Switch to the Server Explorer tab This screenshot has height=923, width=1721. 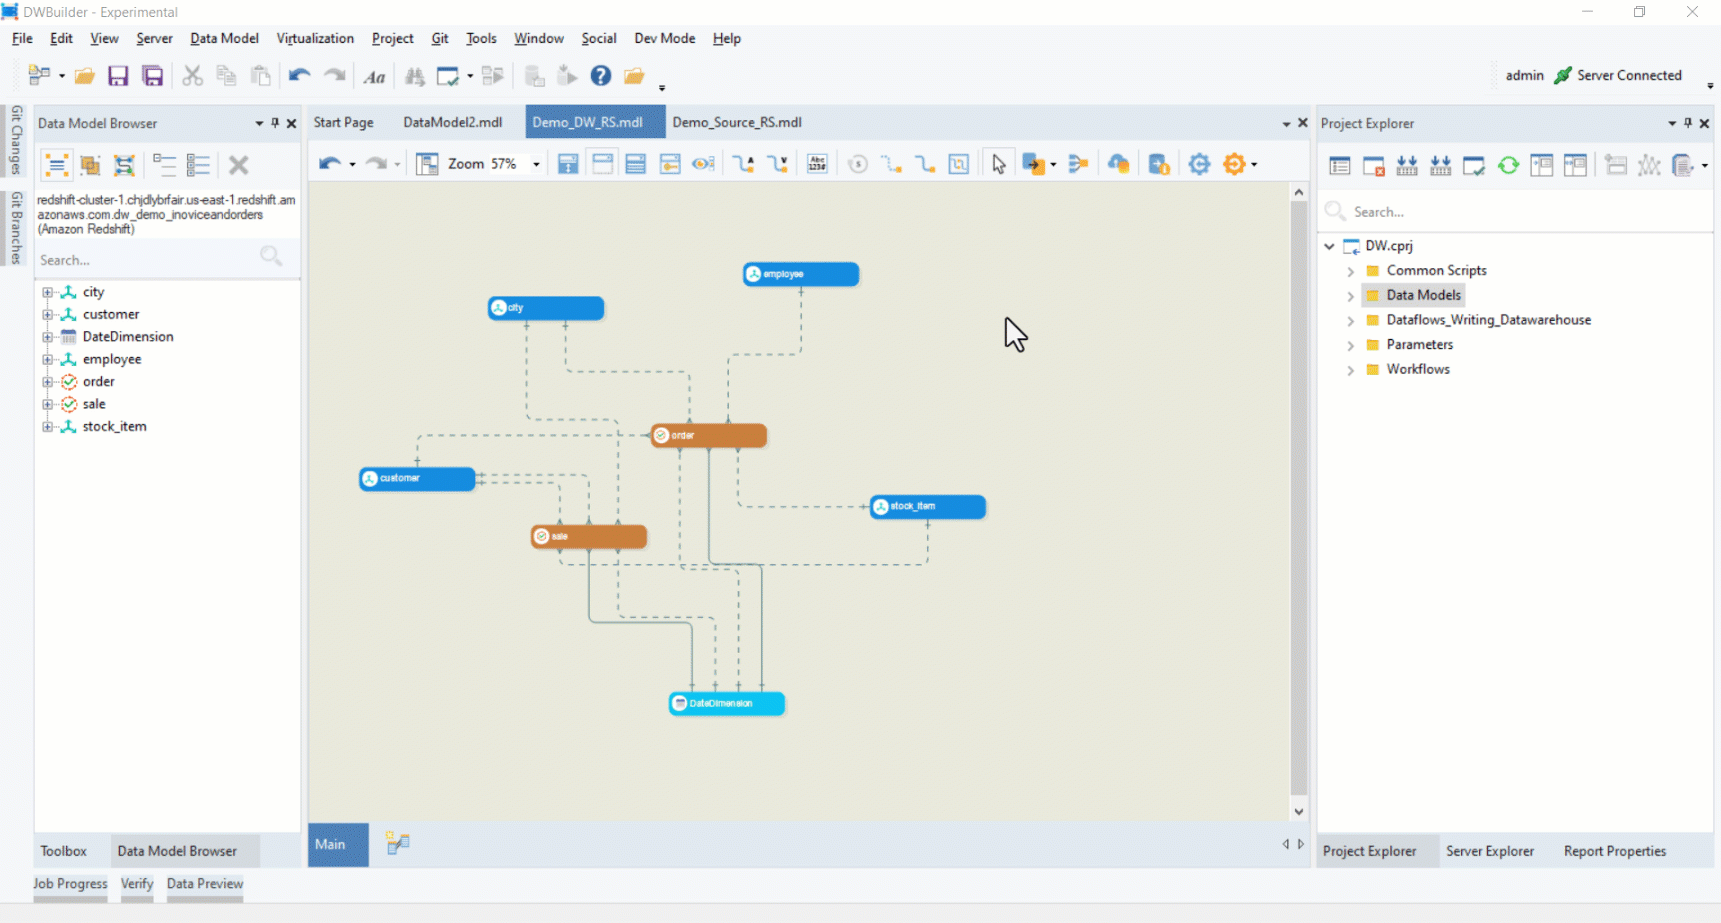1489,851
